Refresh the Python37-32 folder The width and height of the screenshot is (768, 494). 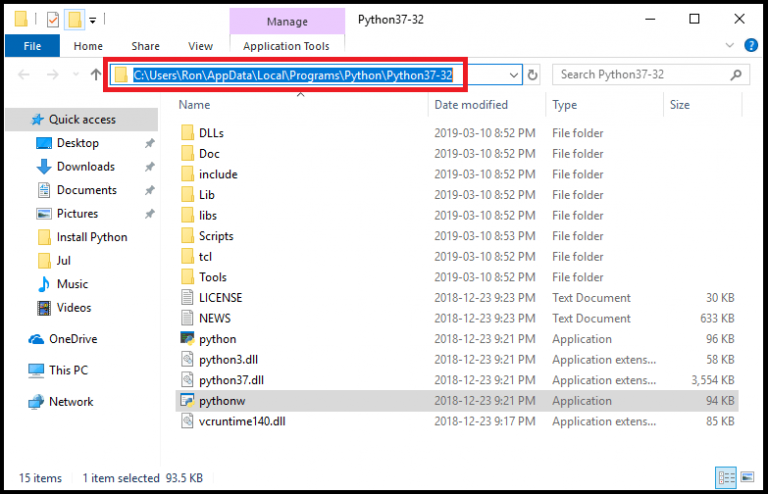[532, 75]
